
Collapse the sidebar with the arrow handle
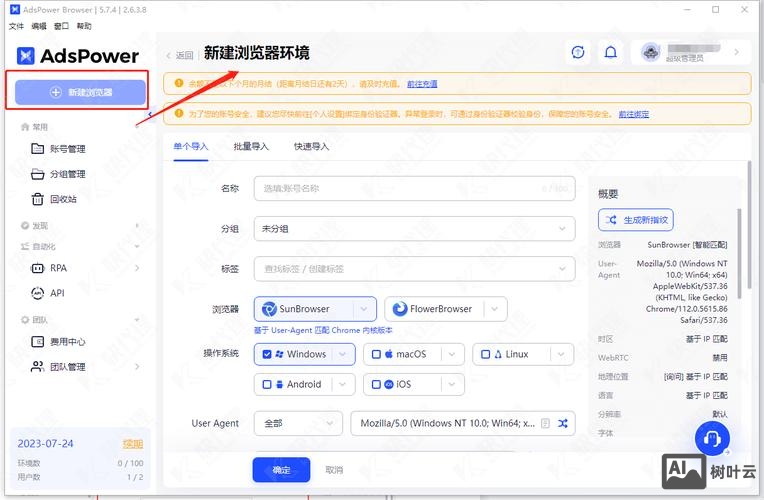[x=151, y=114]
